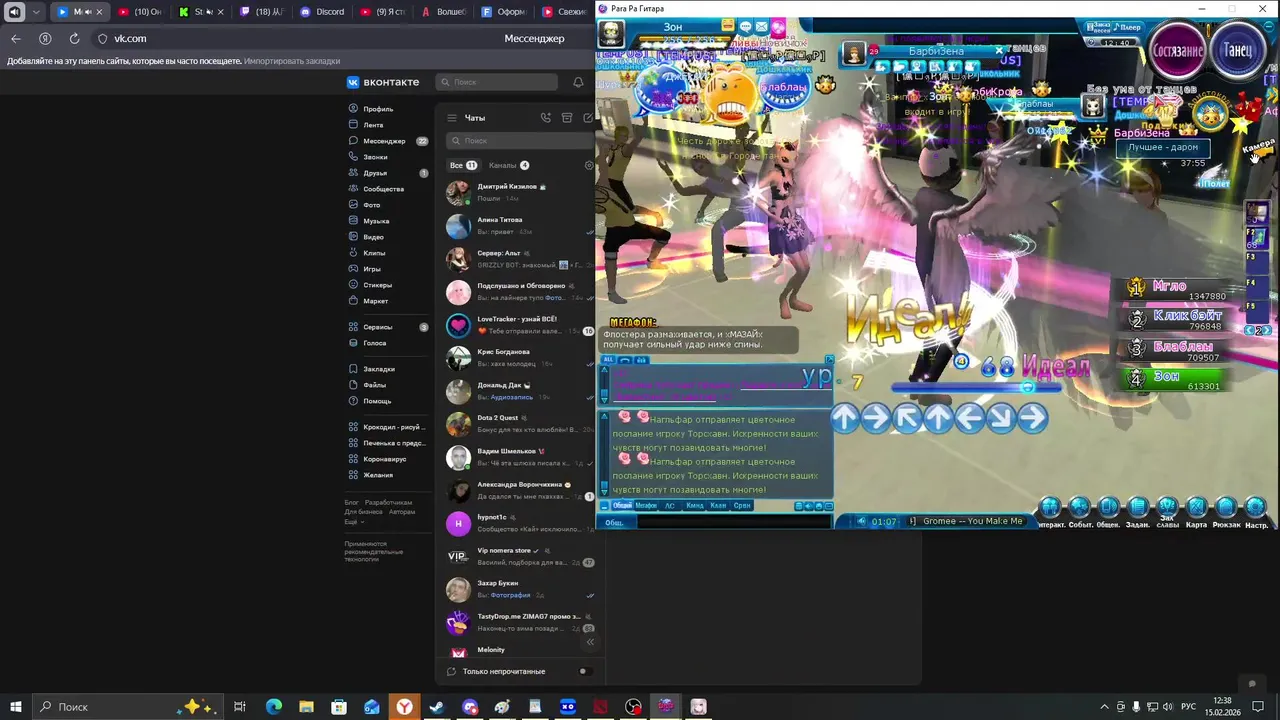Open chat with Алина Титова
1280x720 pixels.
pyautogui.click(x=518, y=226)
